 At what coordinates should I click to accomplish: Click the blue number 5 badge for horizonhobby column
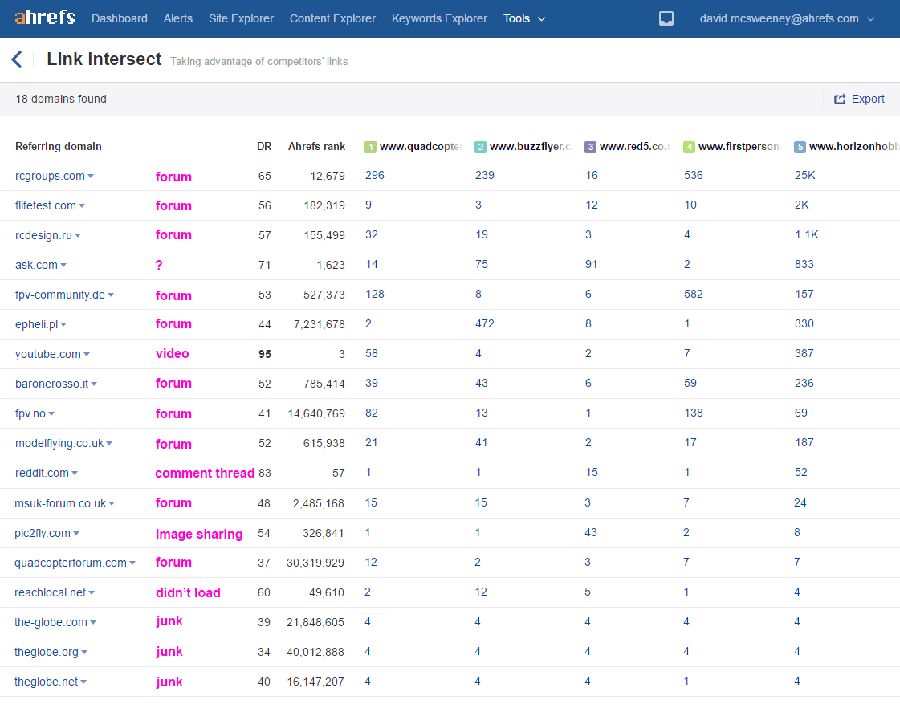[800, 147]
